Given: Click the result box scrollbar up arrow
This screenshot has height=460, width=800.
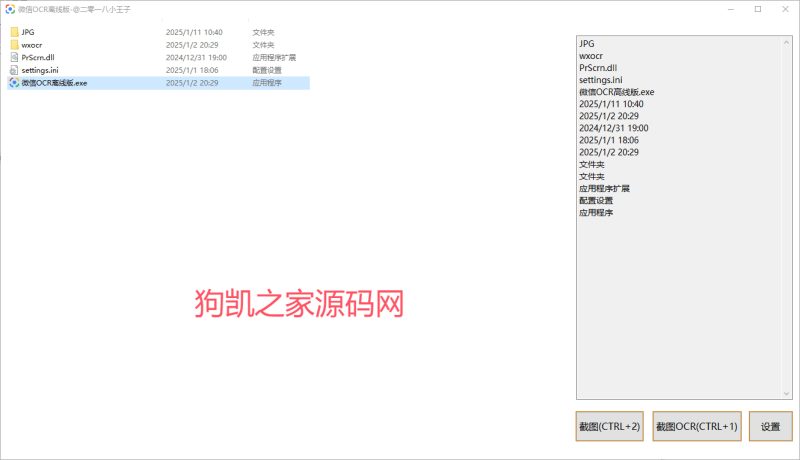Looking at the screenshot, I should coord(786,43).
